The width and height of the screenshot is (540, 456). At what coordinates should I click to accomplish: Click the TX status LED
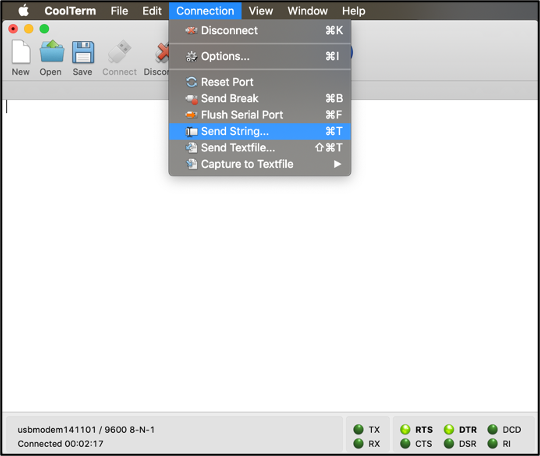pos(359,429)
